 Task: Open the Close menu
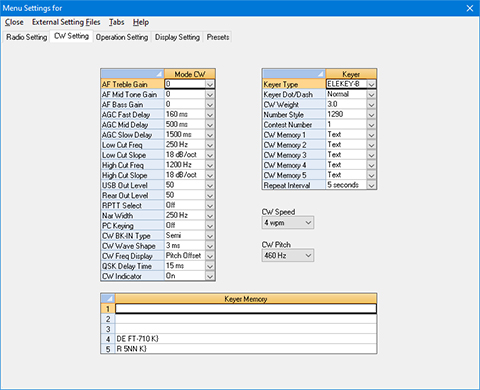click(14, 22)
